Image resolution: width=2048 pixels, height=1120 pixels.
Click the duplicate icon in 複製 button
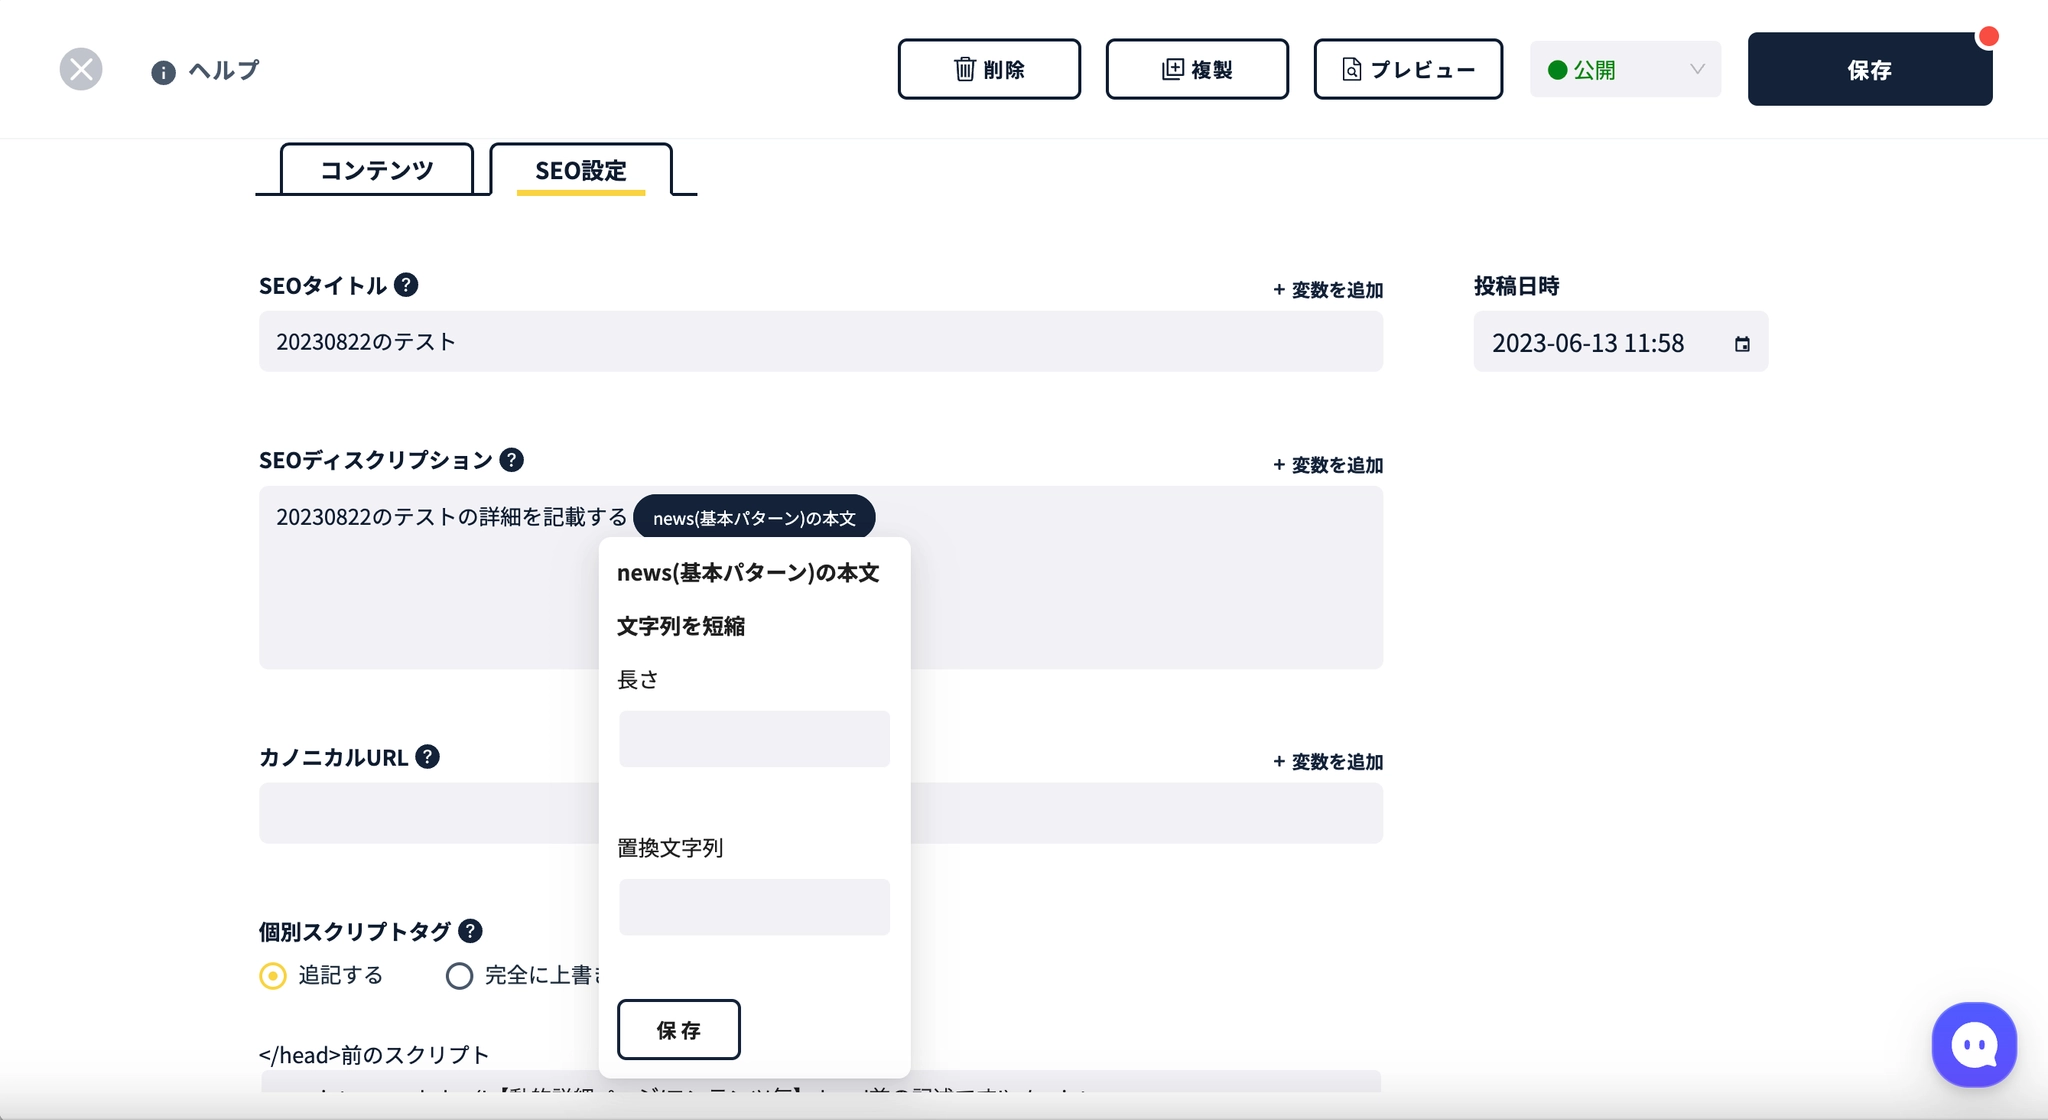(x=1173, y=69)
